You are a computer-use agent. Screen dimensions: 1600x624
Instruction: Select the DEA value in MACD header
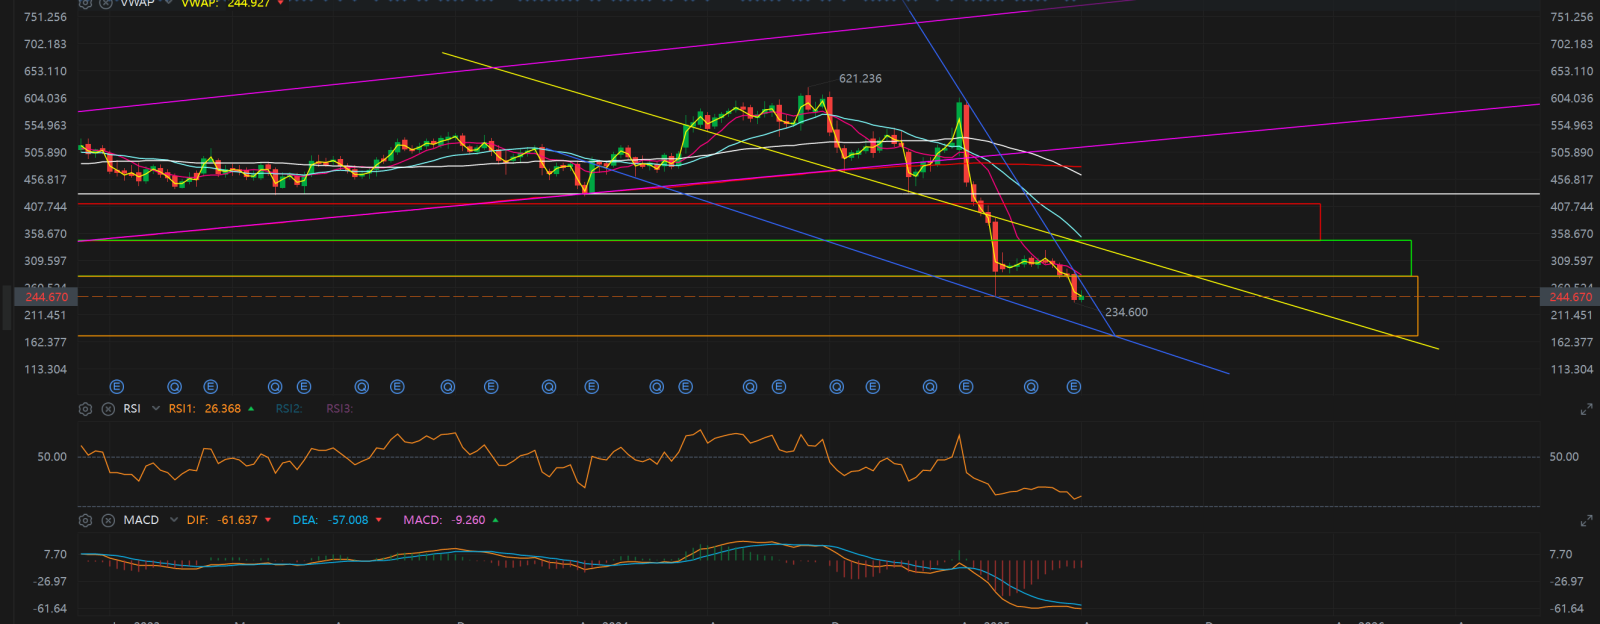tap(348, 520)
